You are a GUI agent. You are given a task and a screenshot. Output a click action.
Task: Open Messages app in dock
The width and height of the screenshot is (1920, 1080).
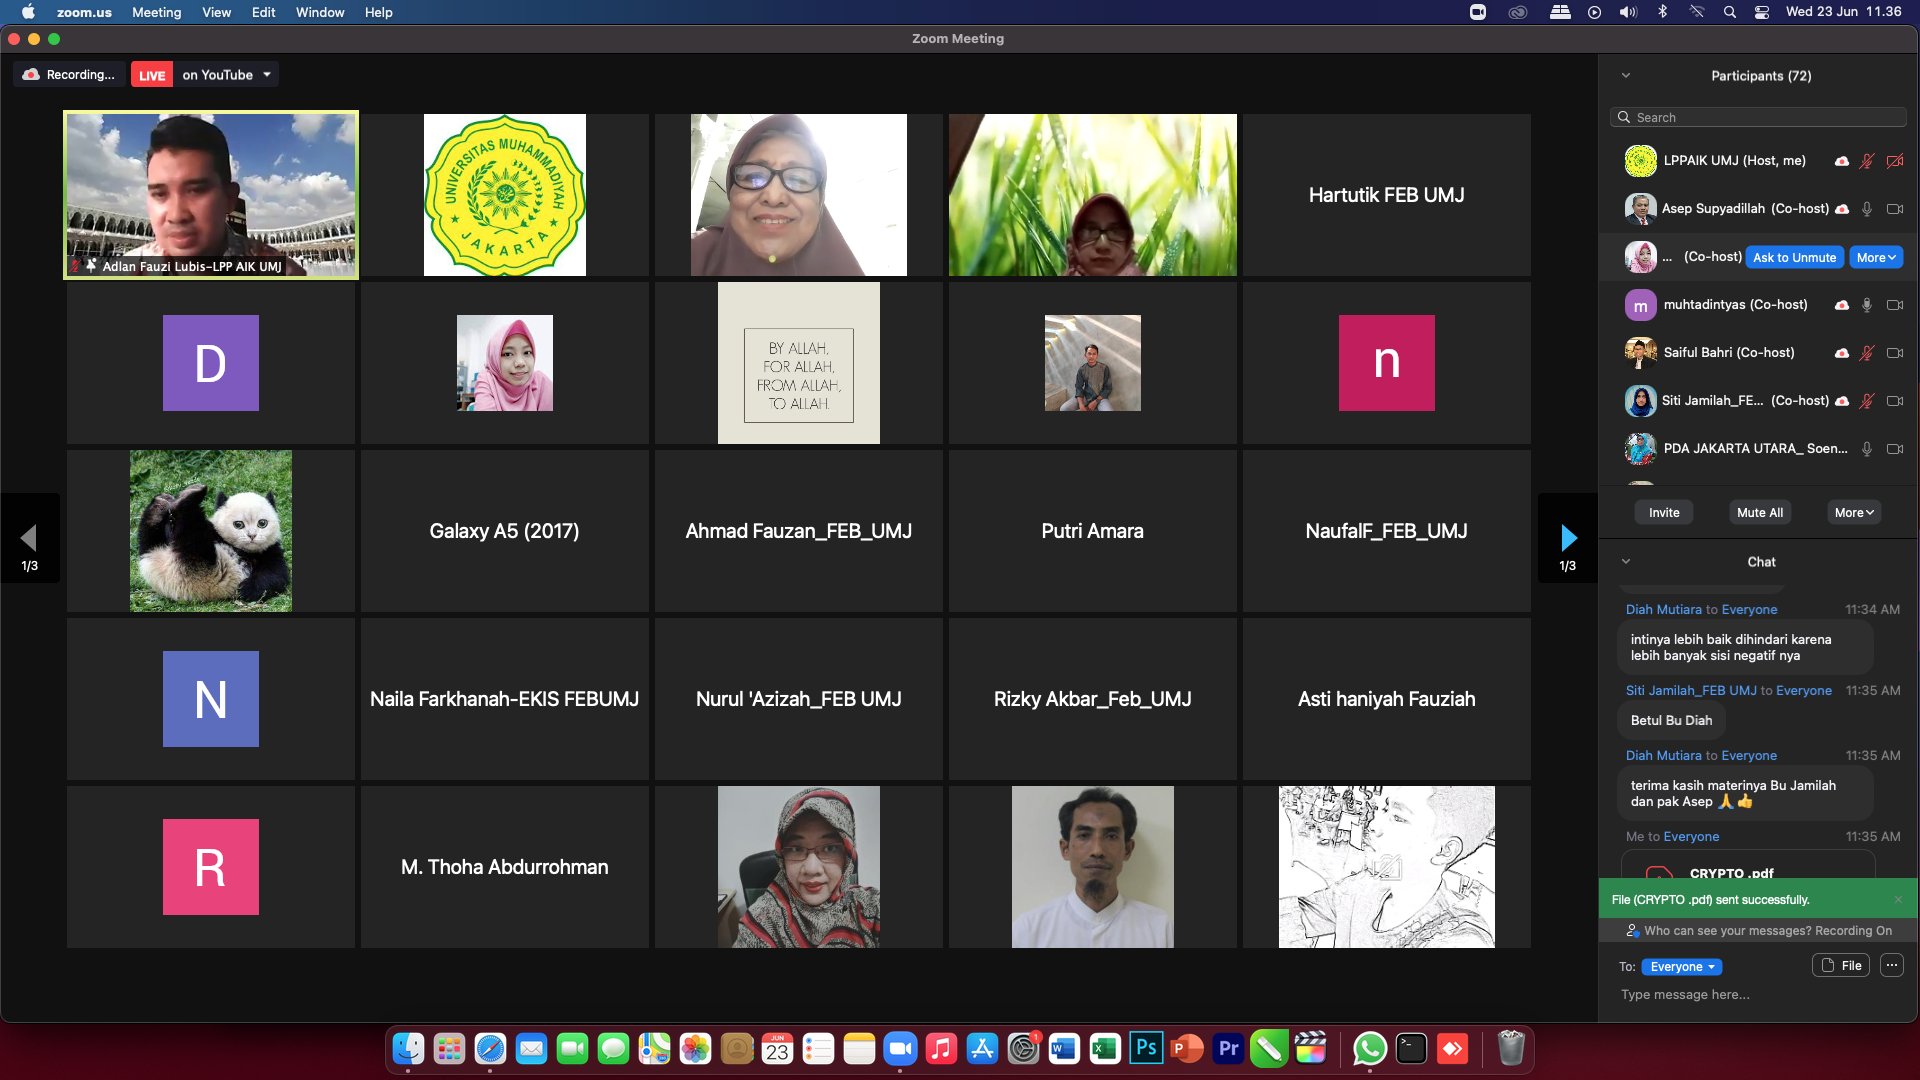pyautogui.click(x=613, y=1048)
